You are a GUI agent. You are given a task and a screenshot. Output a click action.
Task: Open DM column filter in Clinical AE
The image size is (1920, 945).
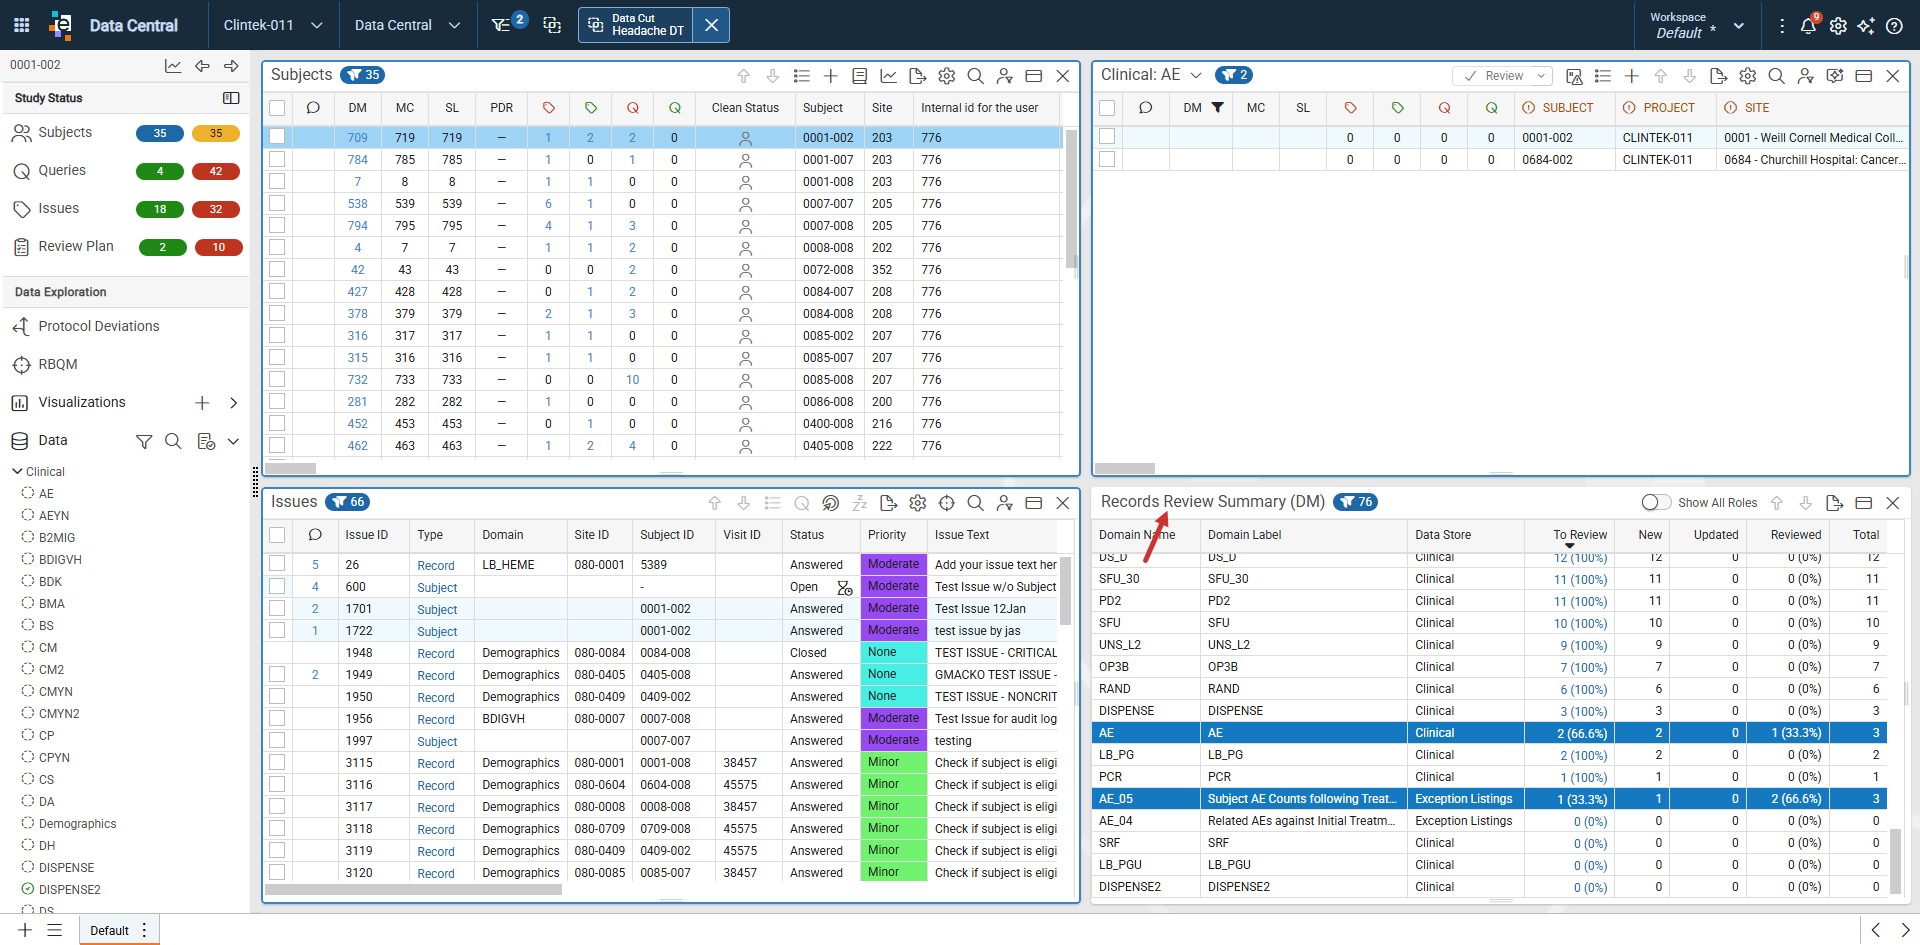(x=1217, y=108)
